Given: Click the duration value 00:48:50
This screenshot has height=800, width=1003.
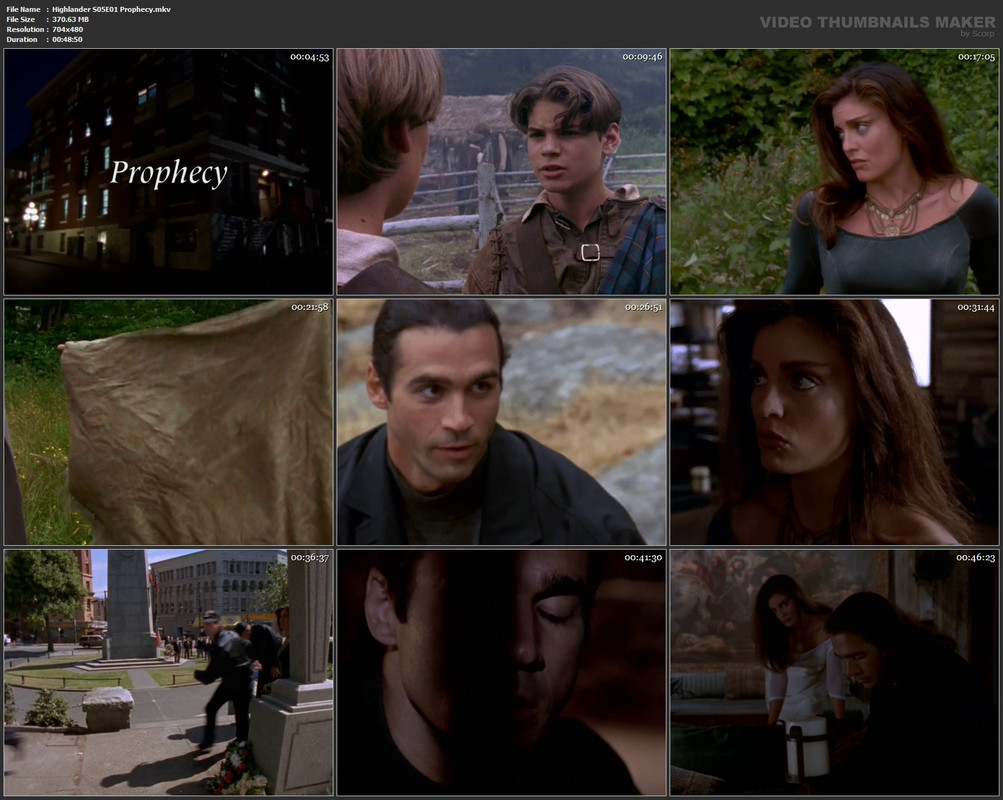Looking at the screenshot, I should (x=67, y=40).
